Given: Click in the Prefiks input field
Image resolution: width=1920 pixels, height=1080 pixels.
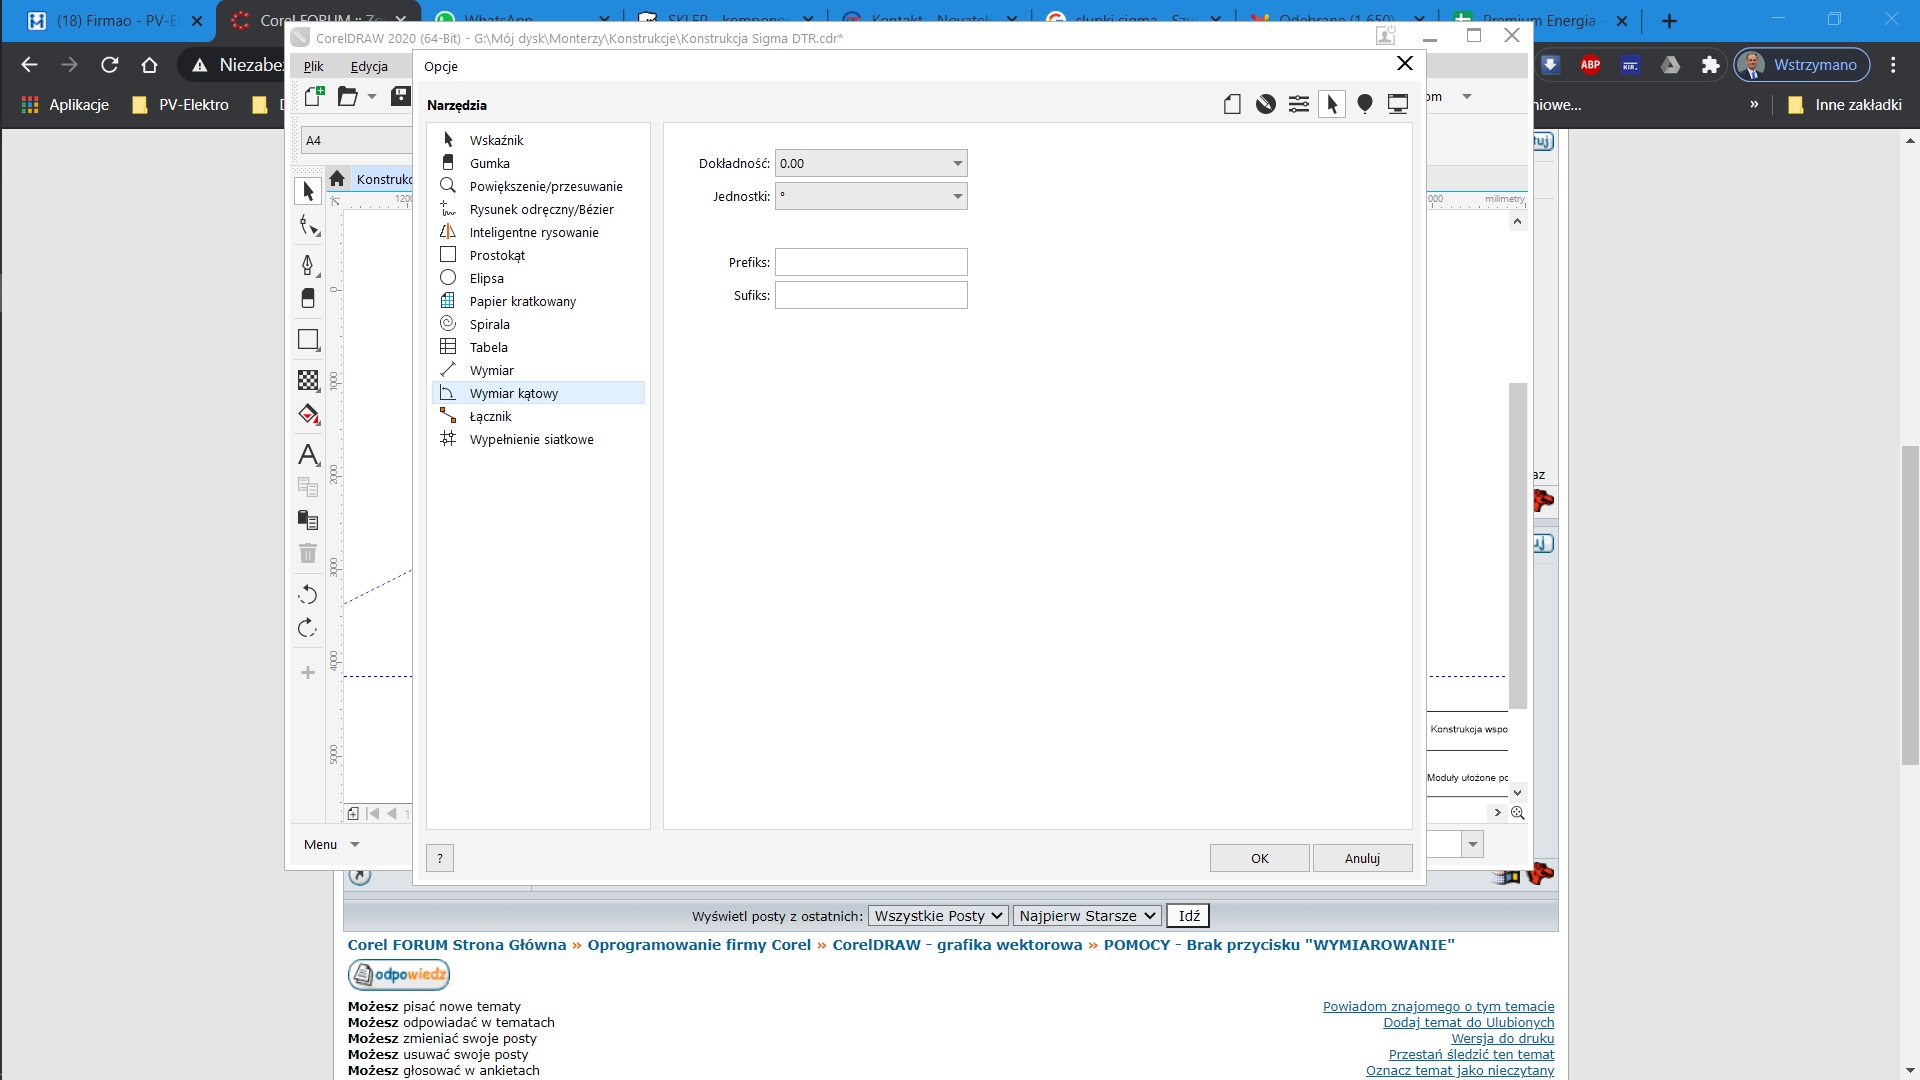Looking at the screenshot, I should pyautogui.click(x=871, y=262).
